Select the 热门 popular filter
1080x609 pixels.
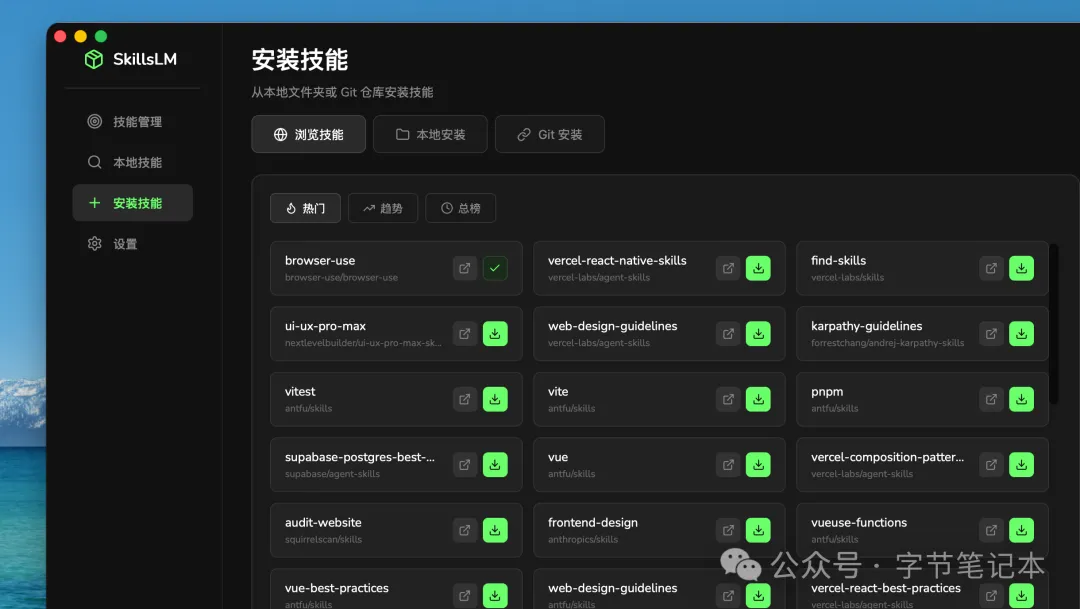pos(305,208)
